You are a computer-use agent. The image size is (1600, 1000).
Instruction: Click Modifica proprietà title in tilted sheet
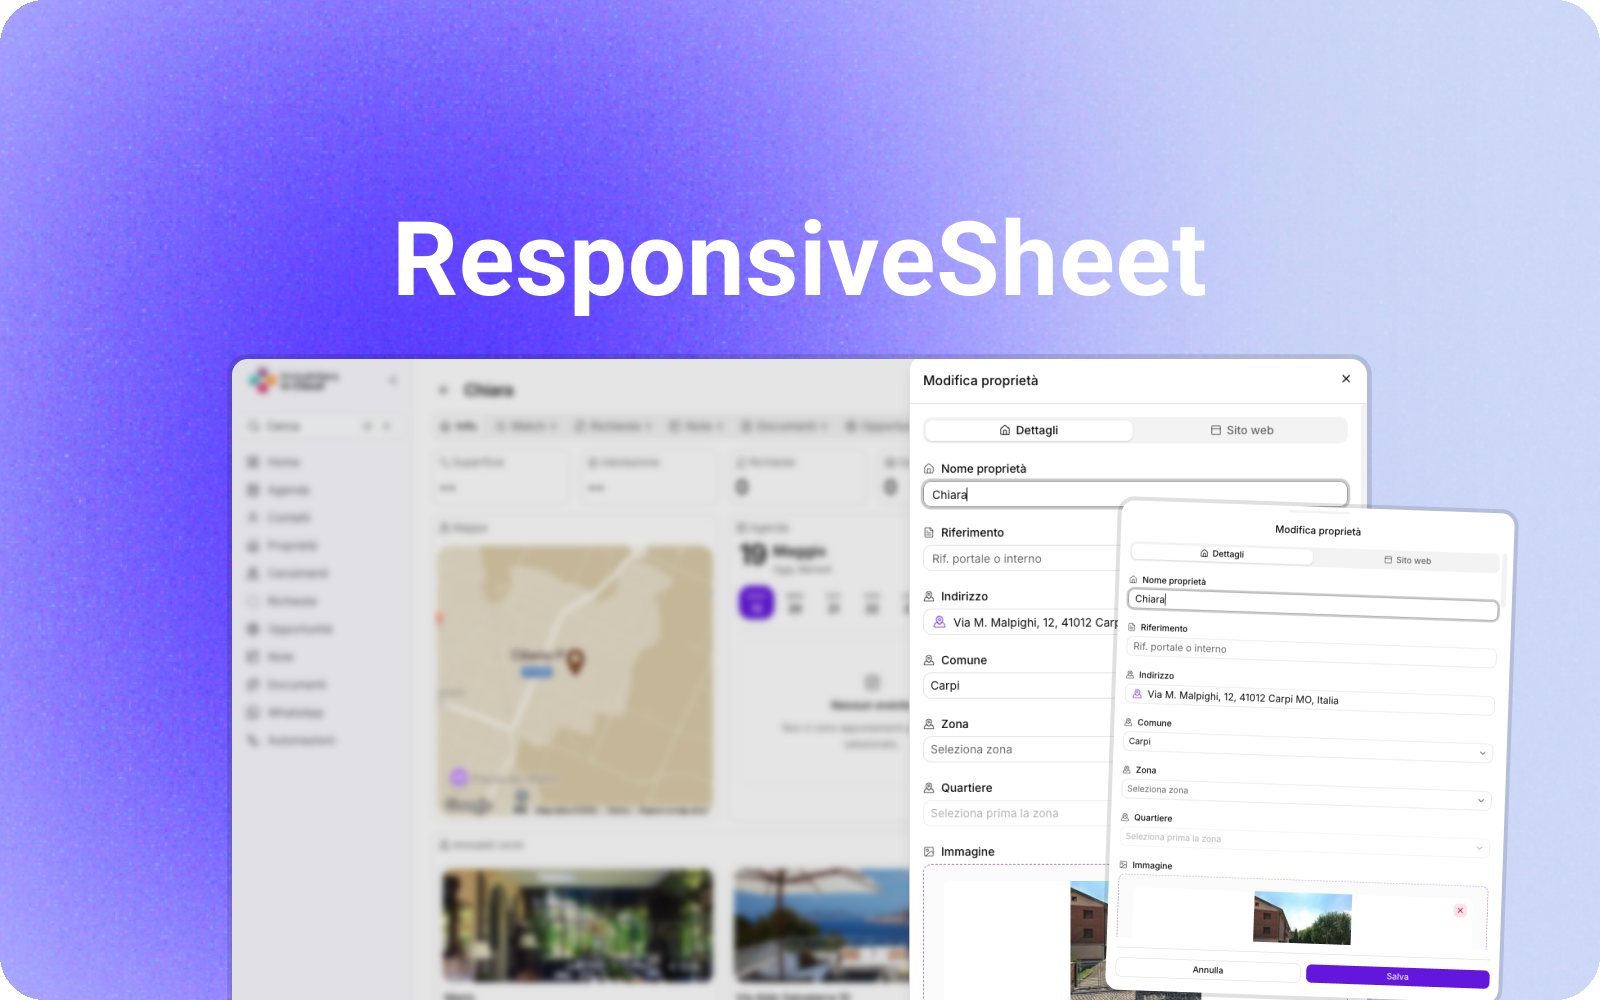(x=1318, y=530)
